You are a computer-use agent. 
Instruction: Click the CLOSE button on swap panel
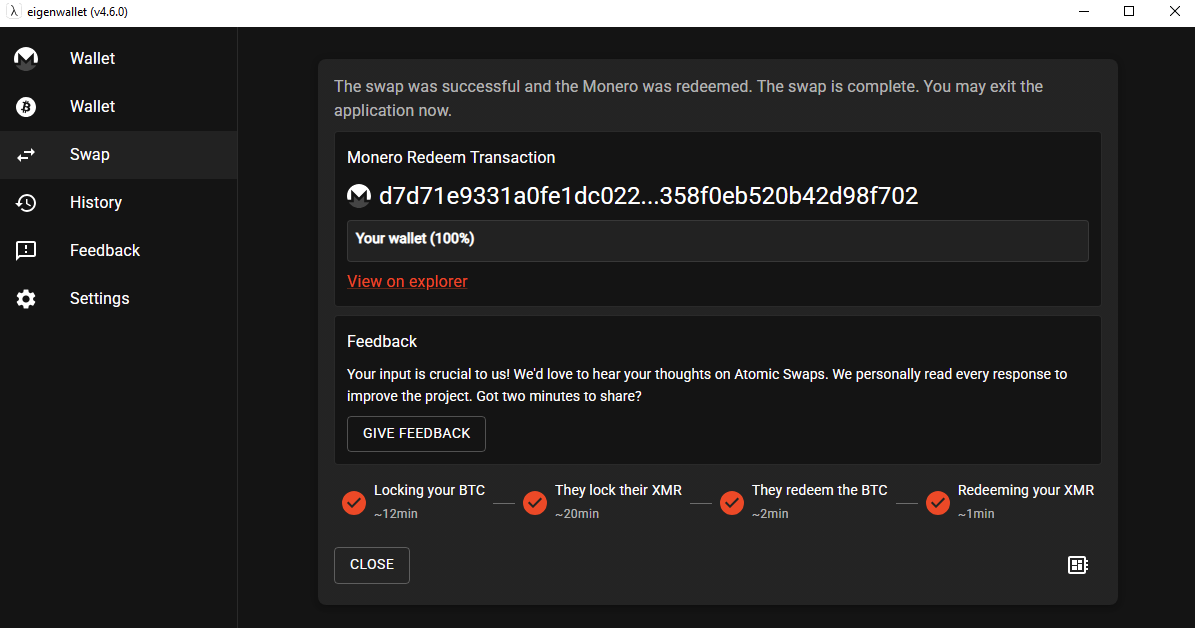pyautogui.click(x=372, y=565)
